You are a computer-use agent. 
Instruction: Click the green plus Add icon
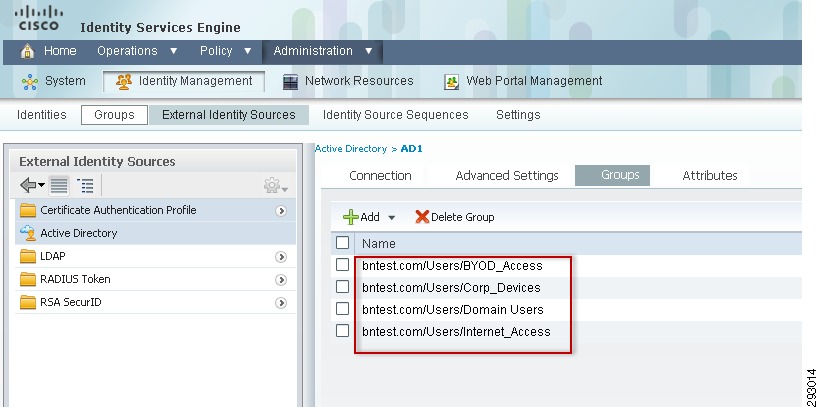pyautogui.click(x=351, y=217)
